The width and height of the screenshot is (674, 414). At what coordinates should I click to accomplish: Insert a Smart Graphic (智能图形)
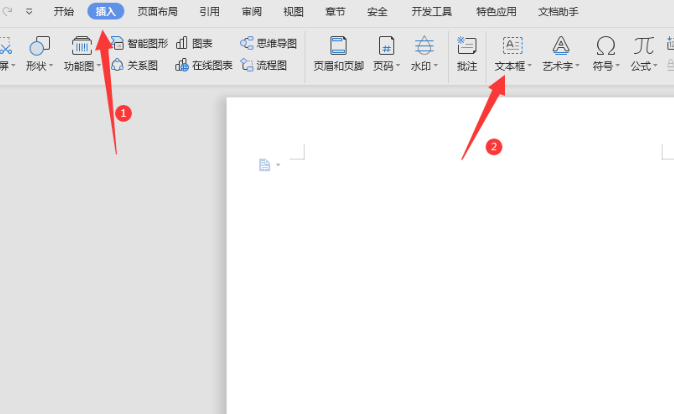point(140,43)
